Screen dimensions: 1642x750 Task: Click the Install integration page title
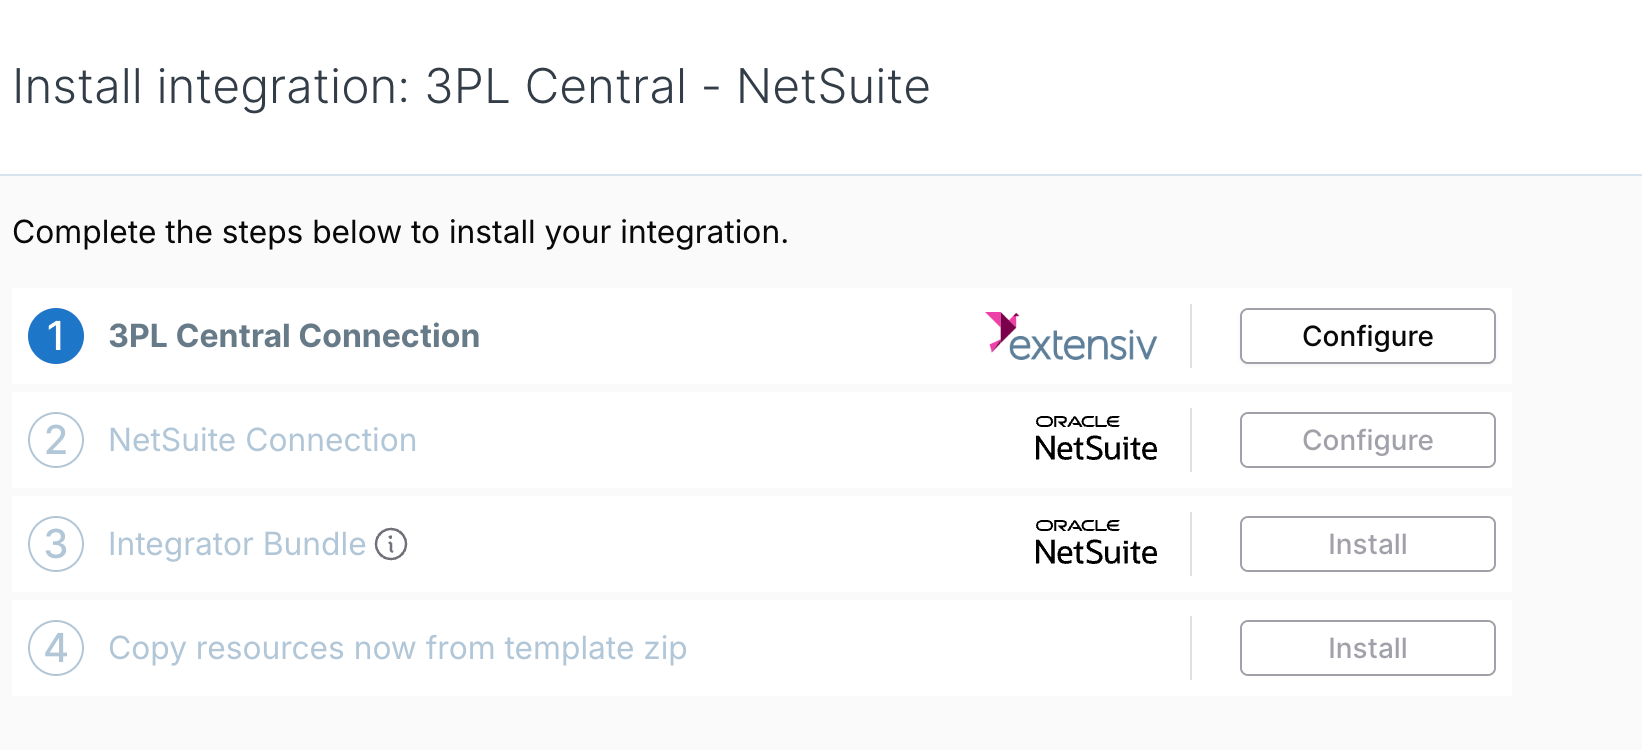point(470,87)
